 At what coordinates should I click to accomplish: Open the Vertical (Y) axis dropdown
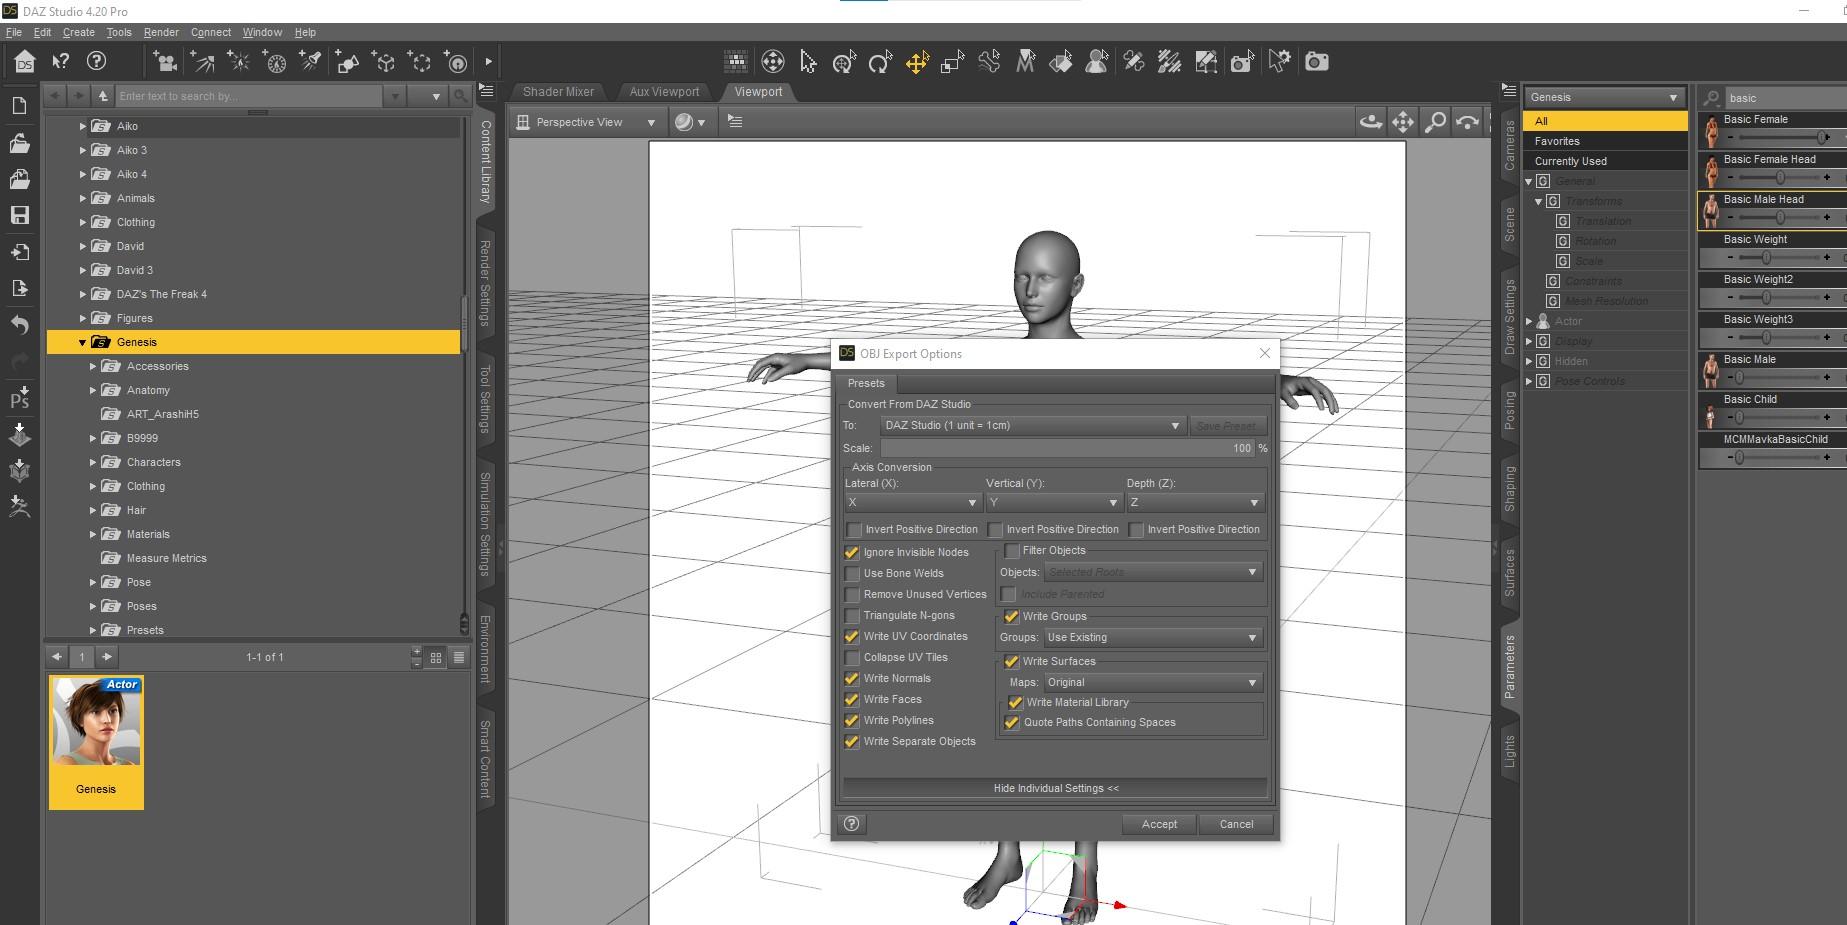tap(1053, 503)
